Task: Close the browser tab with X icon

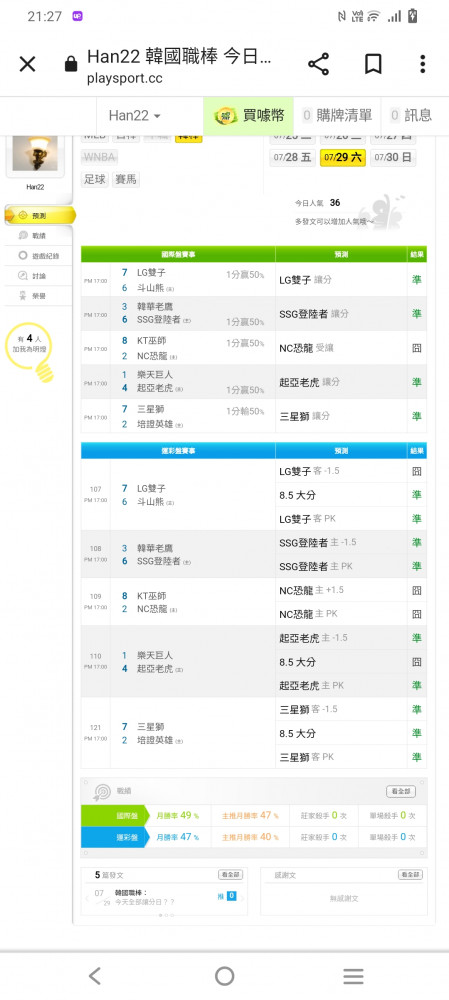Action: (x=27, y=64)
